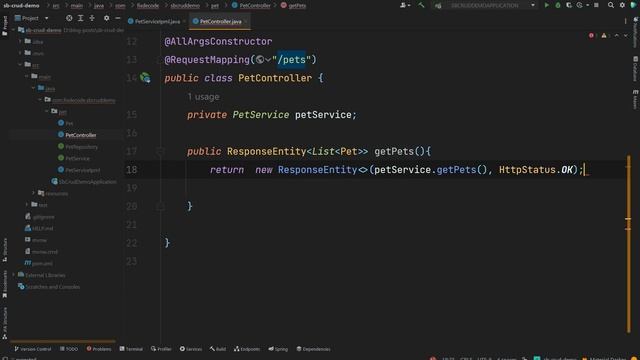Click the PetController breadcrumb in navigation bar
Screen dimensions: 640x360
(x=251, y=5)
